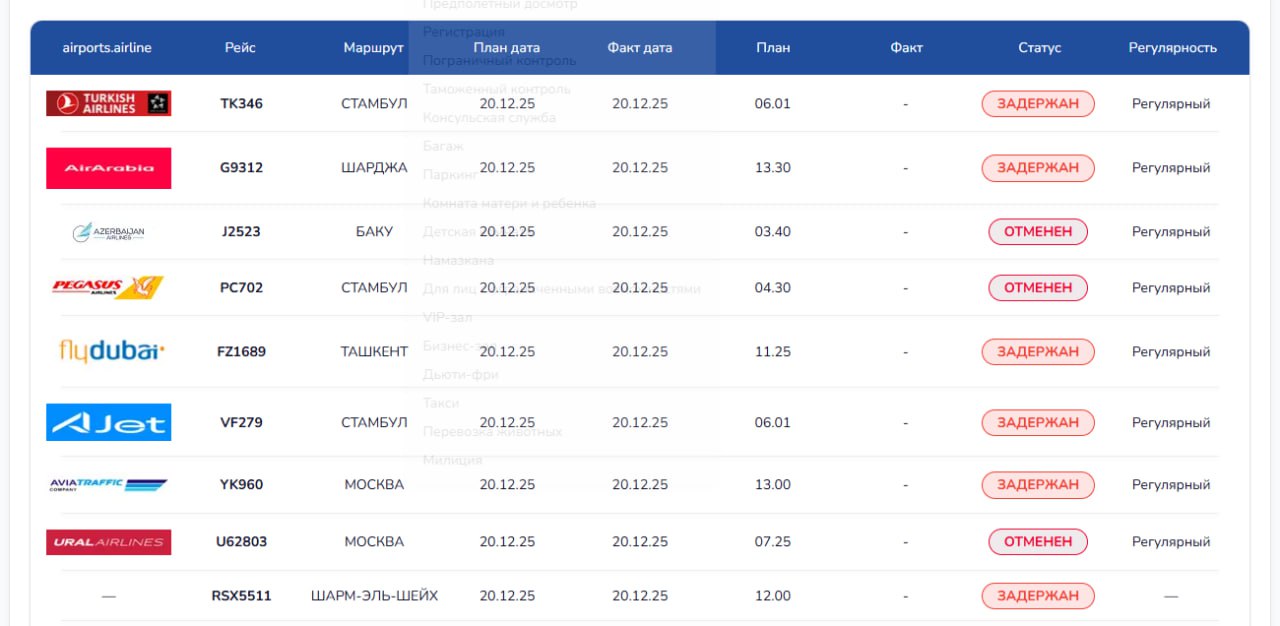Click the Маршрут column header

pyautogui.click(x=373, y=48)
